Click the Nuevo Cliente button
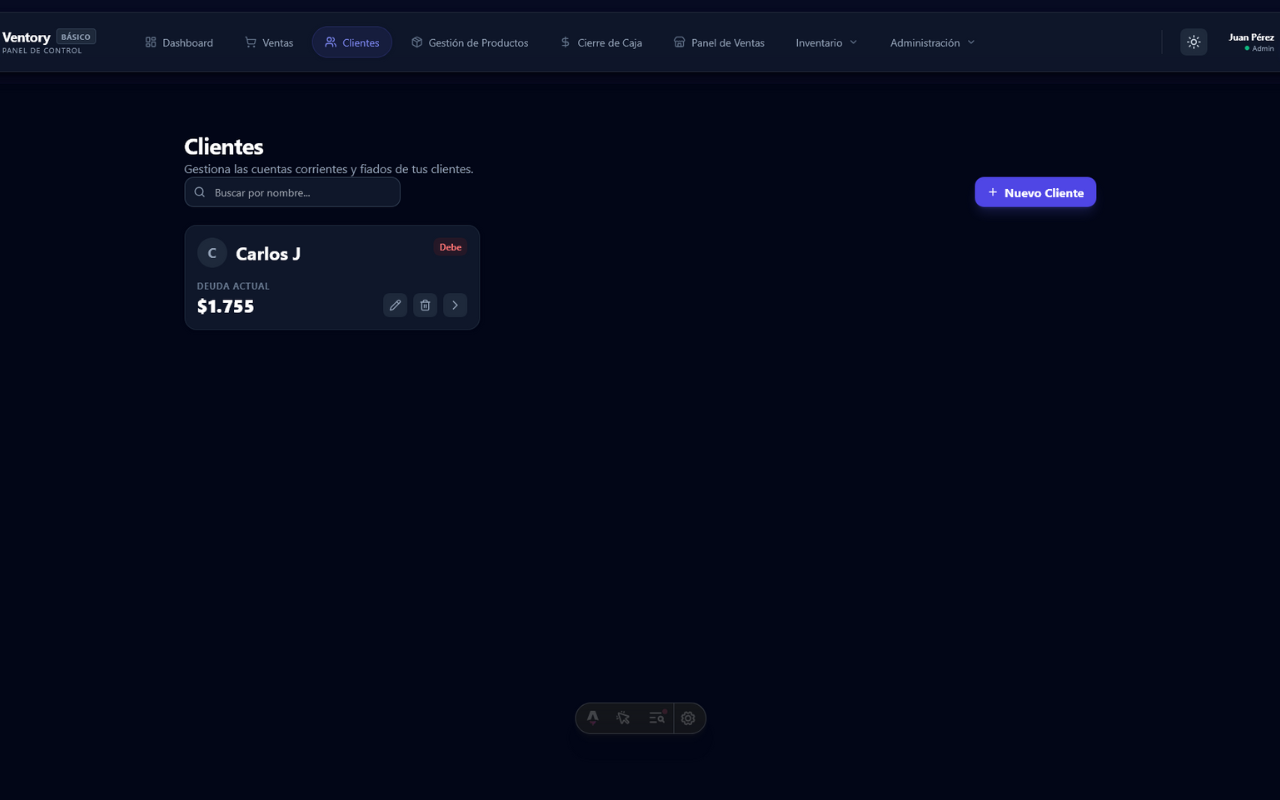 tap(1035, 192)
